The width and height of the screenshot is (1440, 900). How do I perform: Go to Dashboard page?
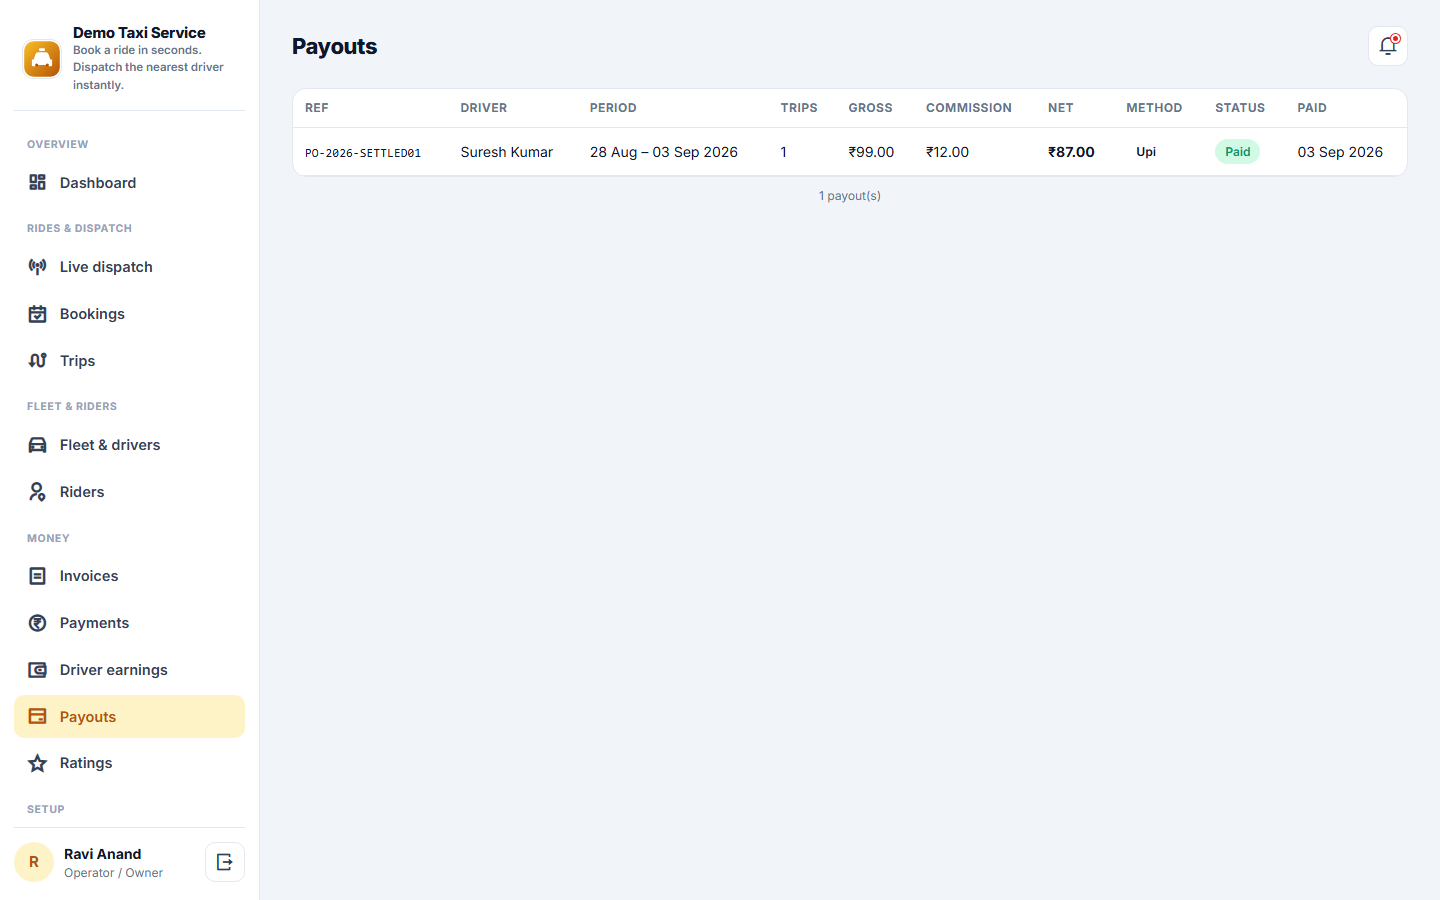point(129,182)
